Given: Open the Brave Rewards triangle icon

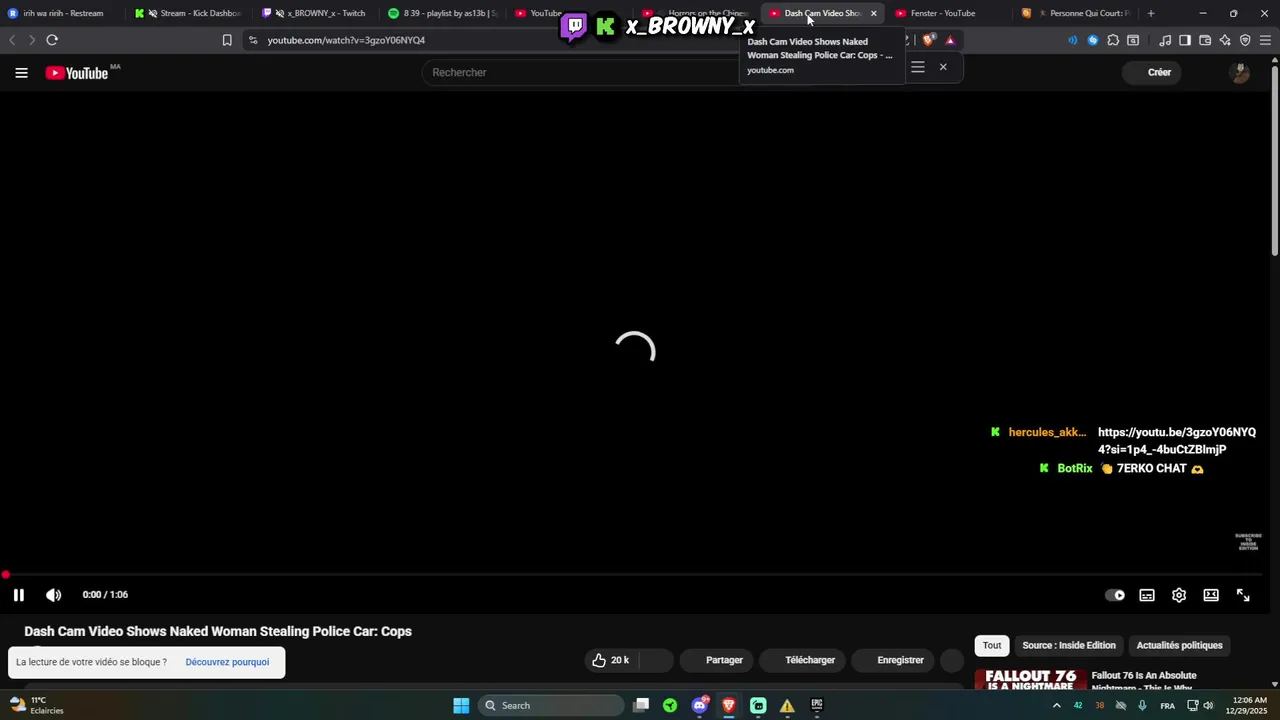Looking at the screenshot, I should click(x=950, y=40).
